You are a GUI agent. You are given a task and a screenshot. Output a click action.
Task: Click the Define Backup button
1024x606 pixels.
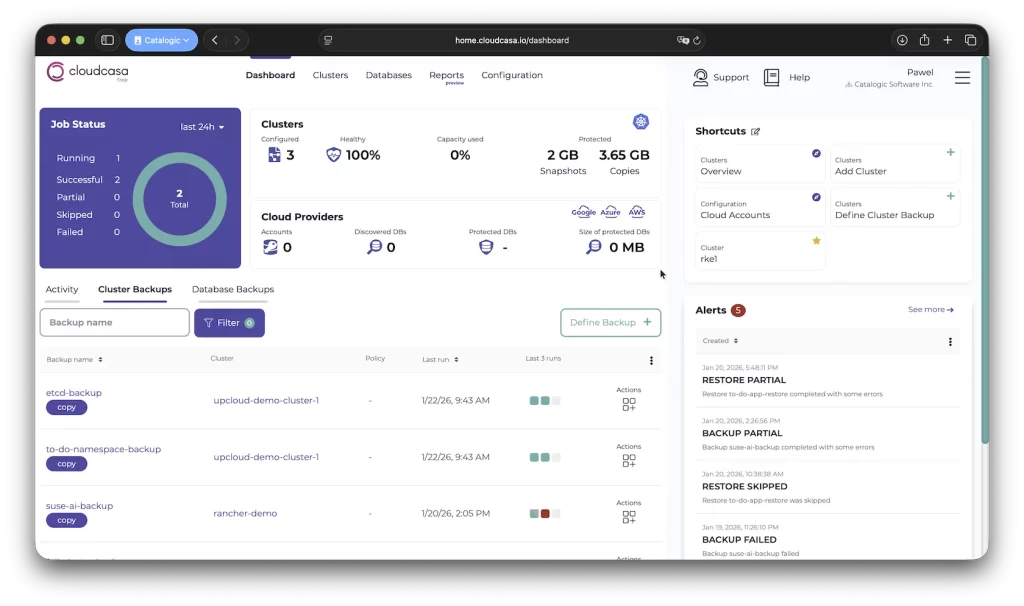(610, 323)
